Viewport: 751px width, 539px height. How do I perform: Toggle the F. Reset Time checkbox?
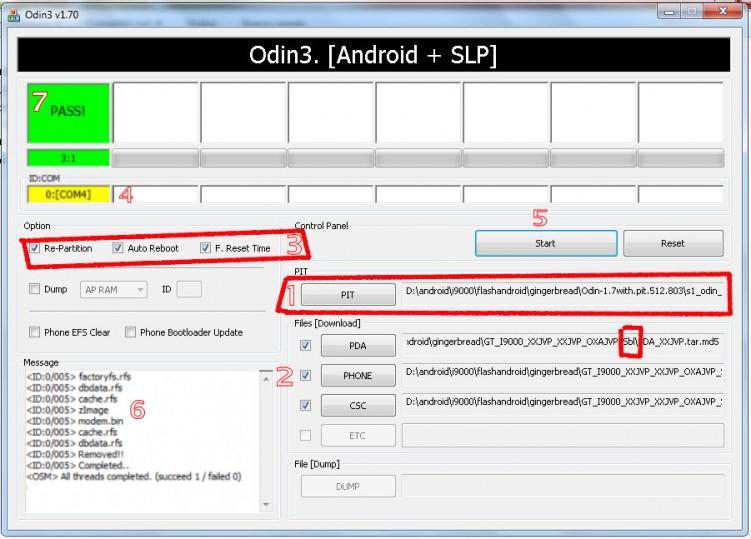click(205, 248)
